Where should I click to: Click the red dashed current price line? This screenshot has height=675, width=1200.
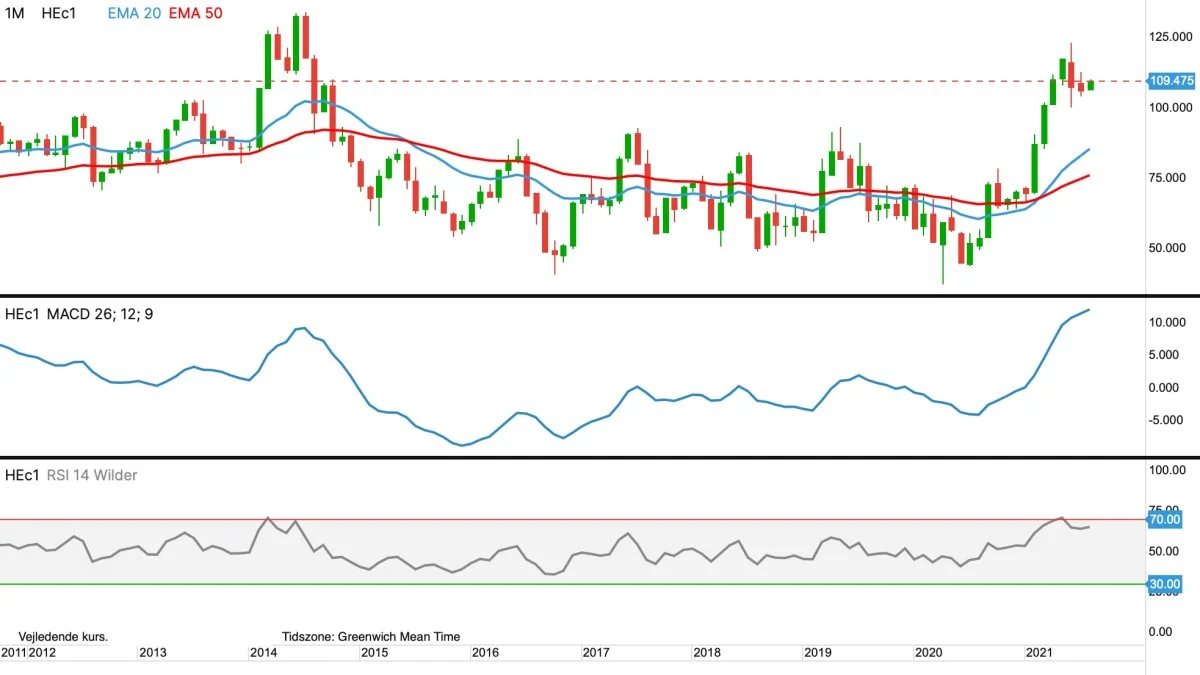(x=600, y=81)
